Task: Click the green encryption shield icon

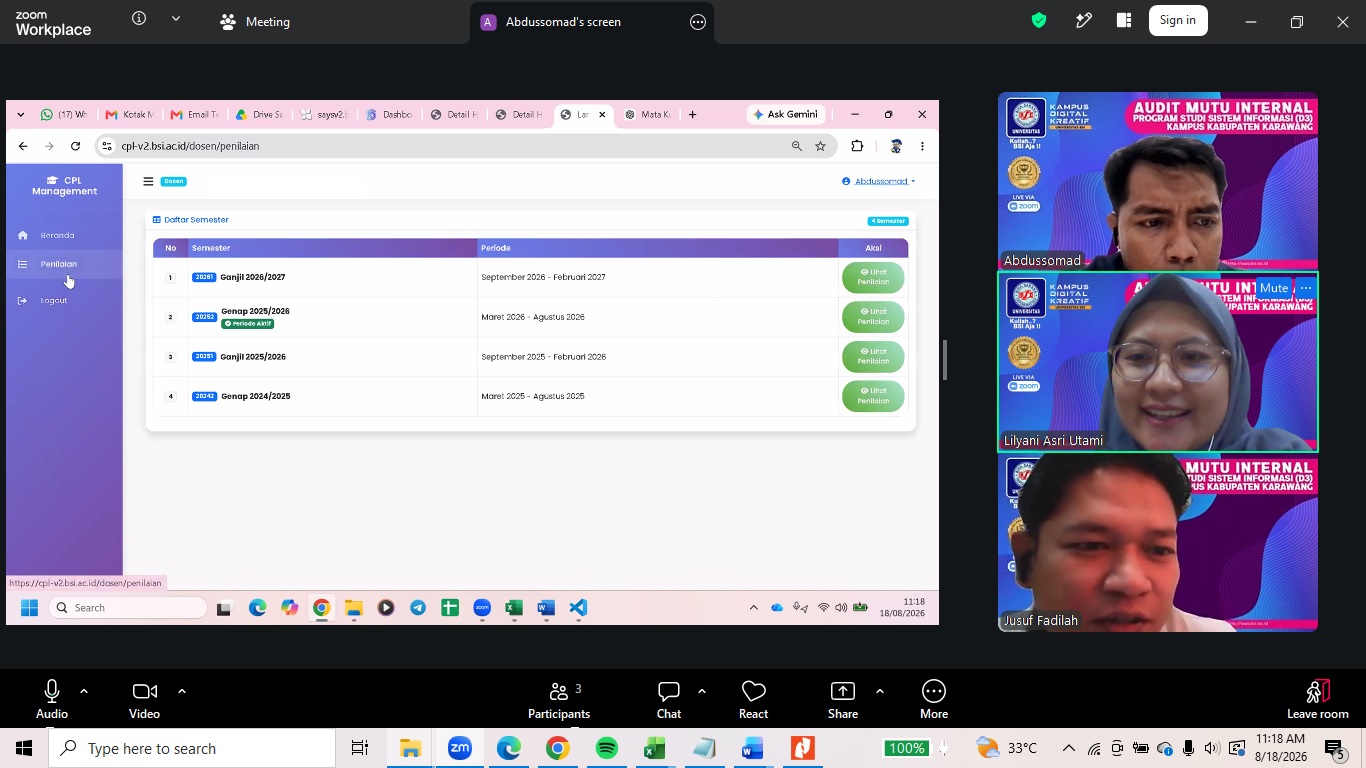Action: coord(1039,20)
